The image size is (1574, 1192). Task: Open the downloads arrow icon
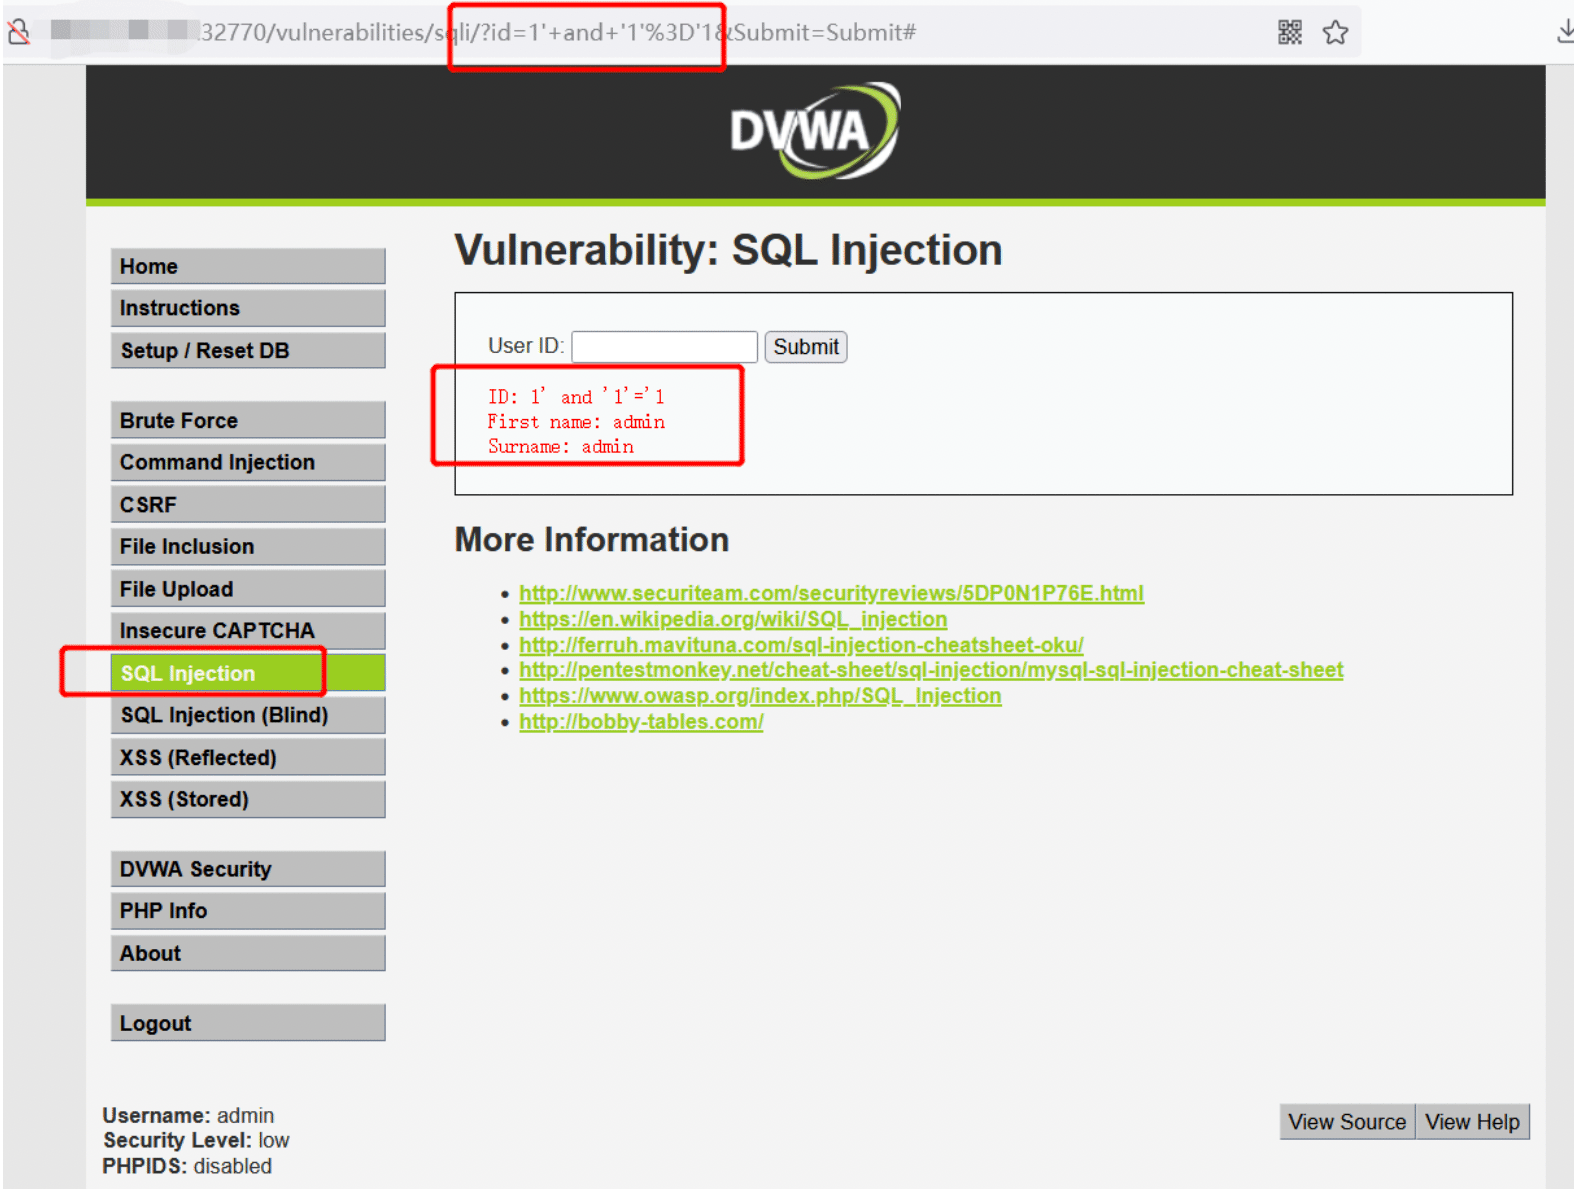[1565, 32]
